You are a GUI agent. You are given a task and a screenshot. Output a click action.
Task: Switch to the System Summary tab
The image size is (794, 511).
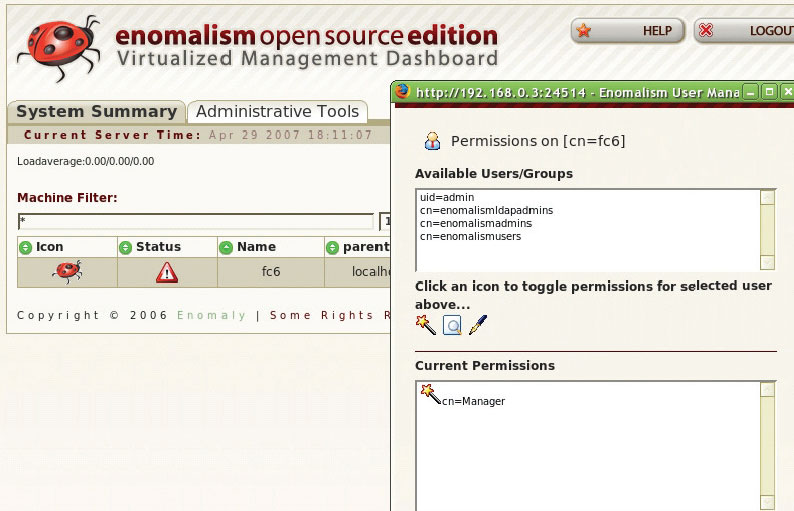coord(96,111)
